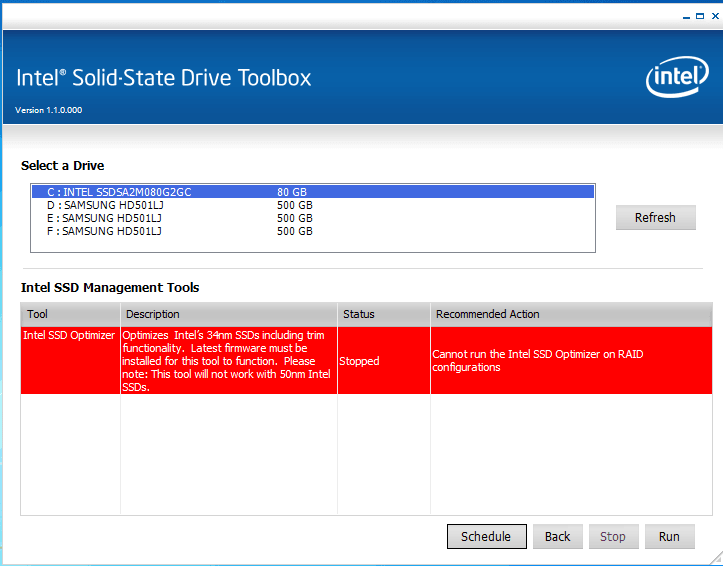Open the Schedule dialog
723x566 pixels.
coord(486,537)
